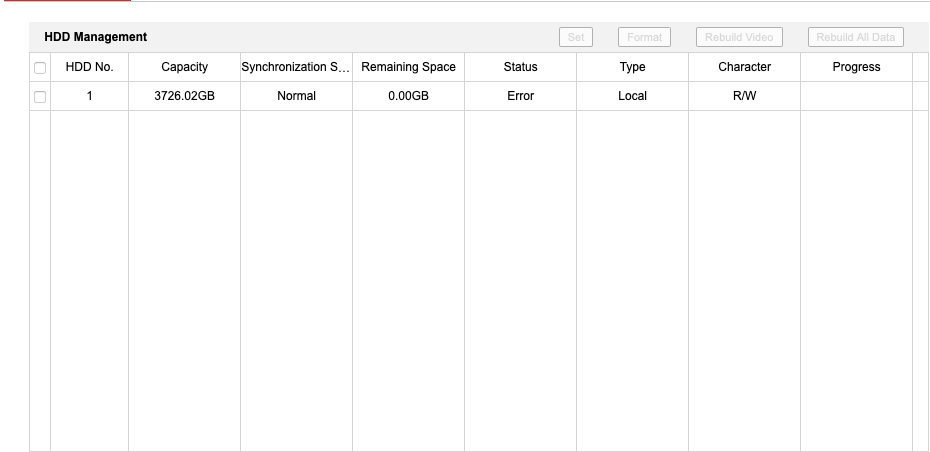
Task: Toggle the select-all checkbox in table header
Action: pyautogui.click(x=40, y=68)
